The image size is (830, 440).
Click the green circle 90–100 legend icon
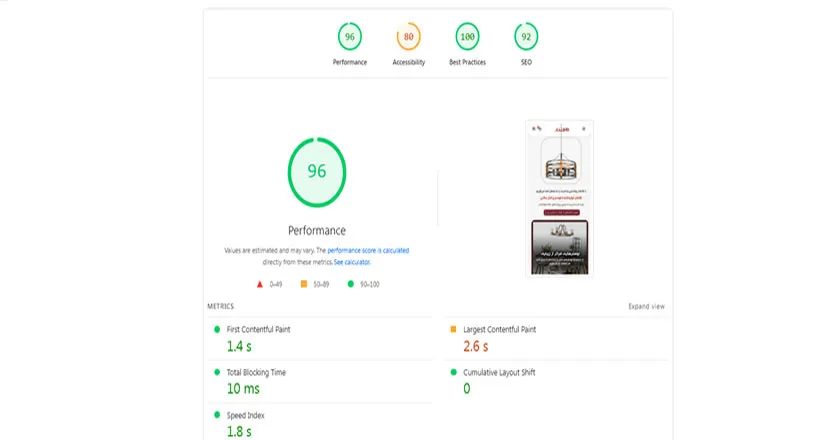[x=350, y=284]
